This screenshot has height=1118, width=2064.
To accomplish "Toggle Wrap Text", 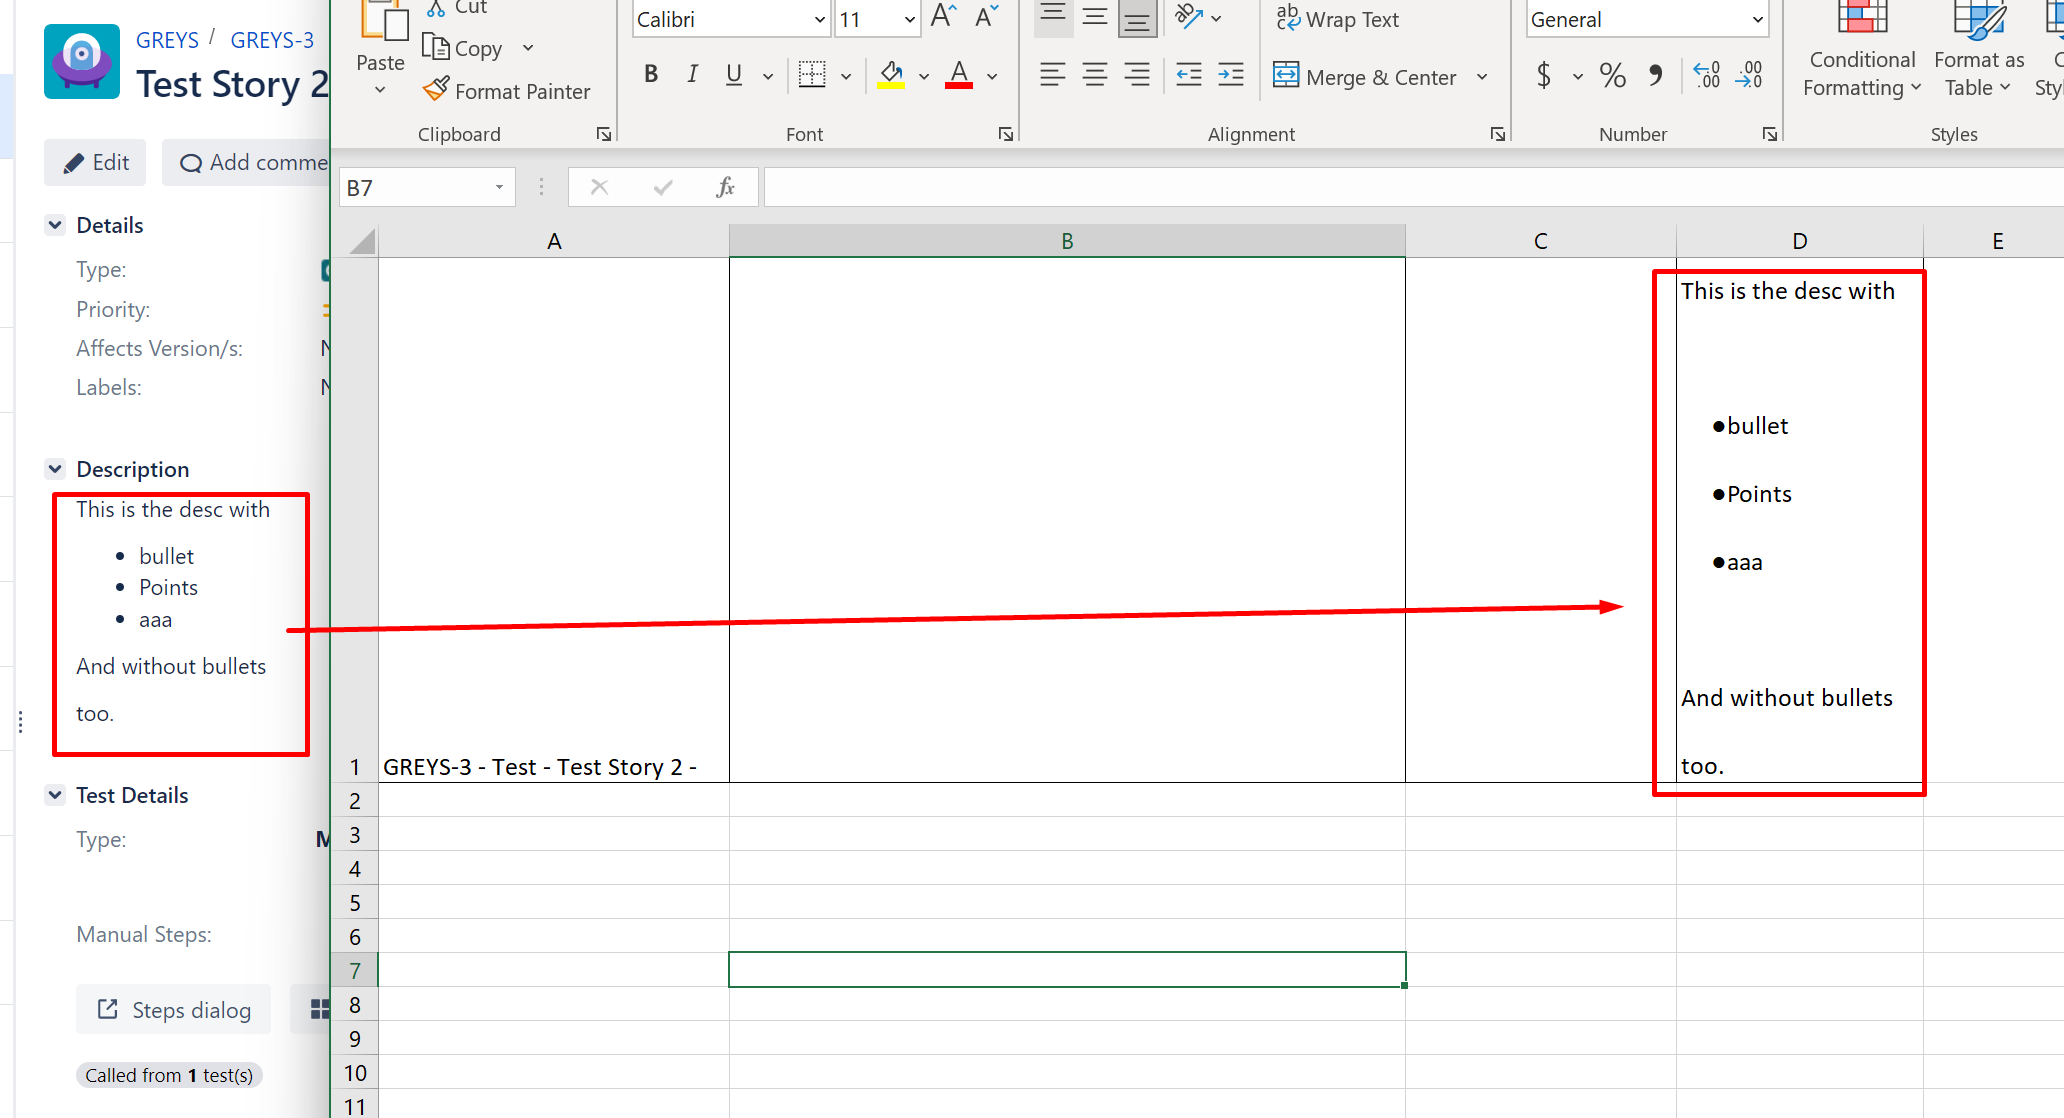I will pos(1338,18).
